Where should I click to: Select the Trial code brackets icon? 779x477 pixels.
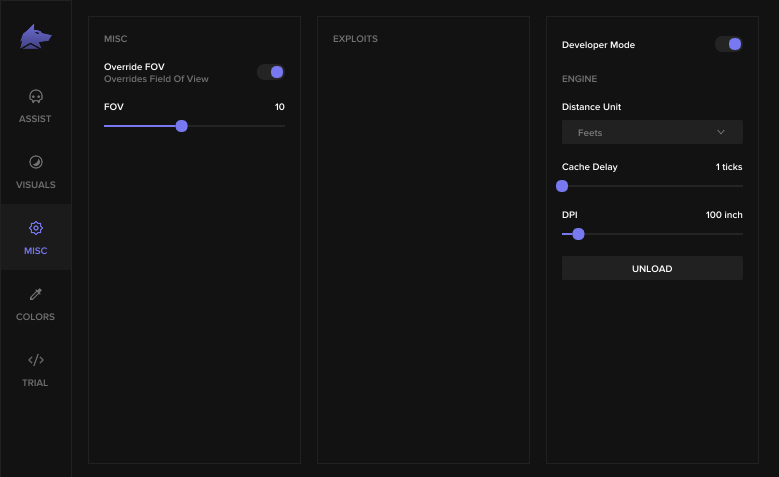click(36, 360)
